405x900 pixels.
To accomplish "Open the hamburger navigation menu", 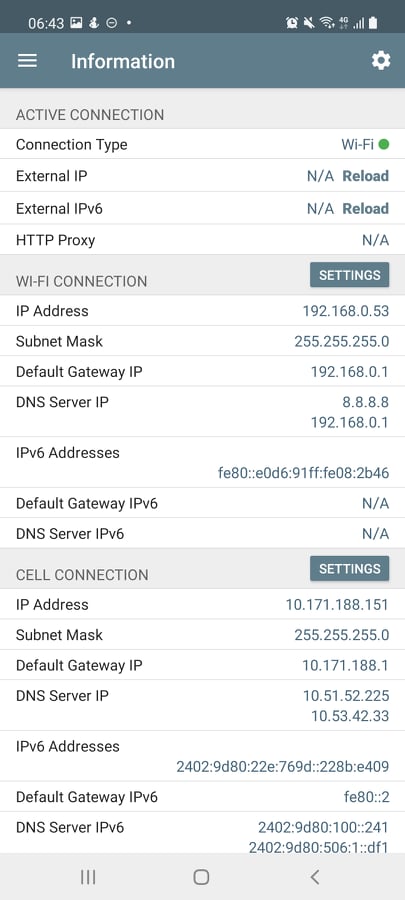I will 27,61.
